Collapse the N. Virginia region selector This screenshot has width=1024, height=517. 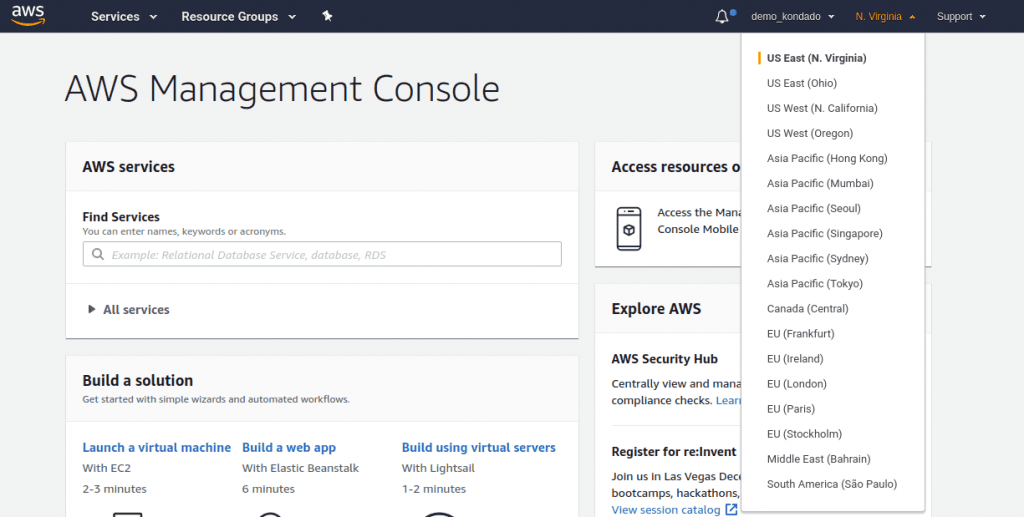point(885,16)
